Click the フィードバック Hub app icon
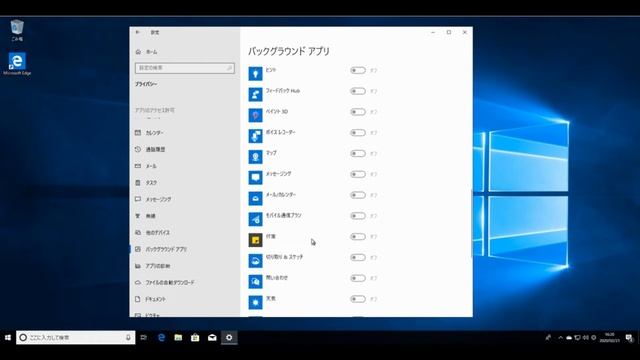 pyautogui.click(x=256, y=95)
